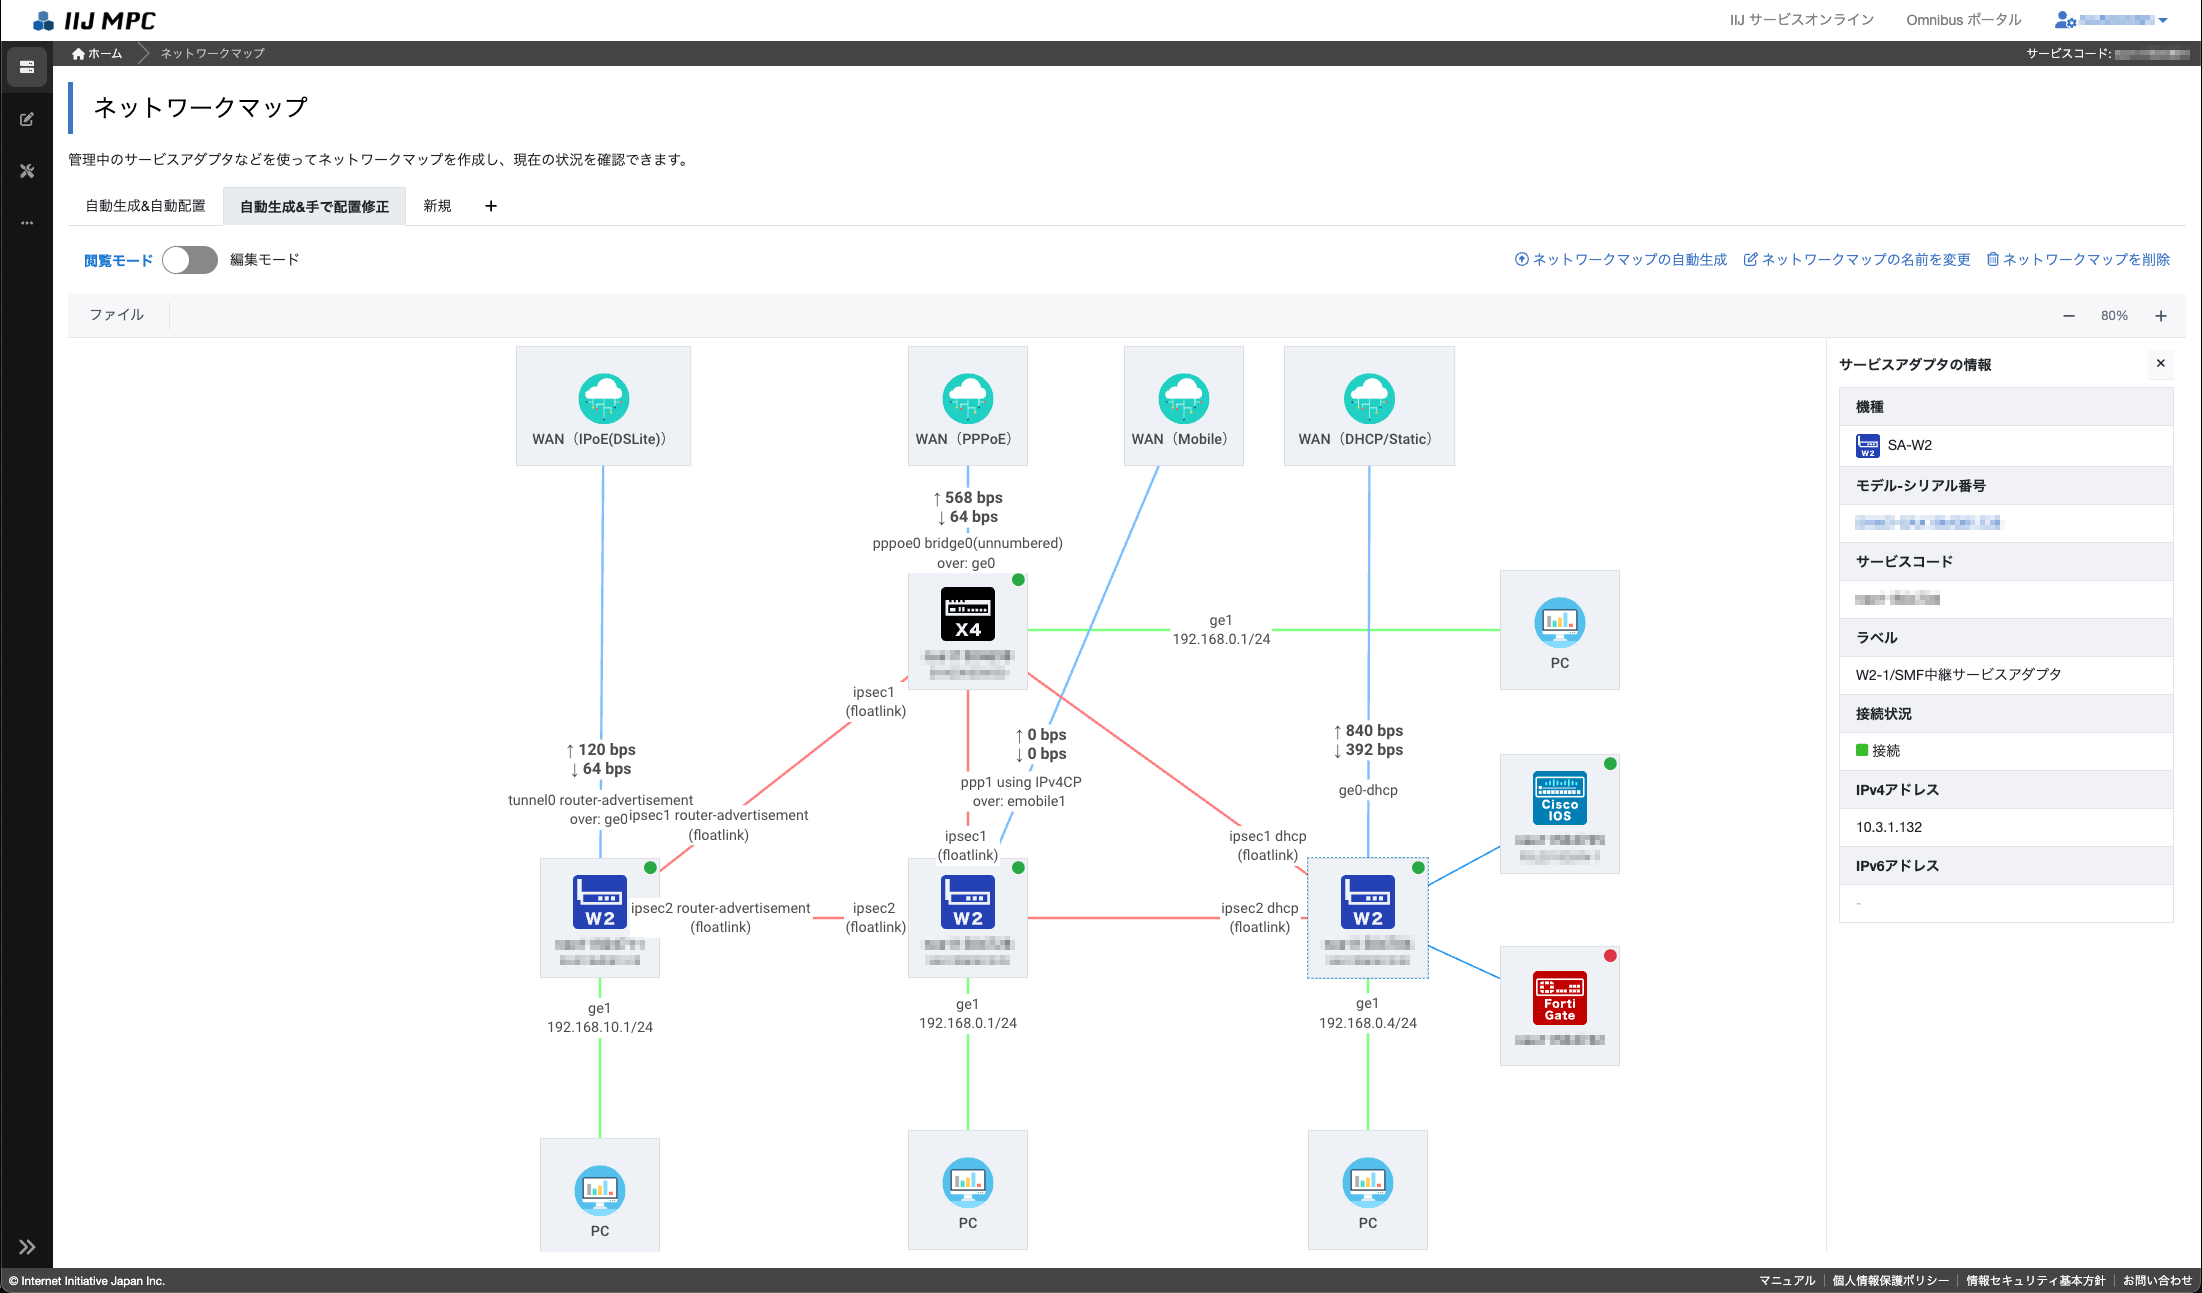Screen dimensions: 2202x1293
Task: Select the PC node connected to ge1 of X4
Action: pyautogui.click(x=1559, y=624)
